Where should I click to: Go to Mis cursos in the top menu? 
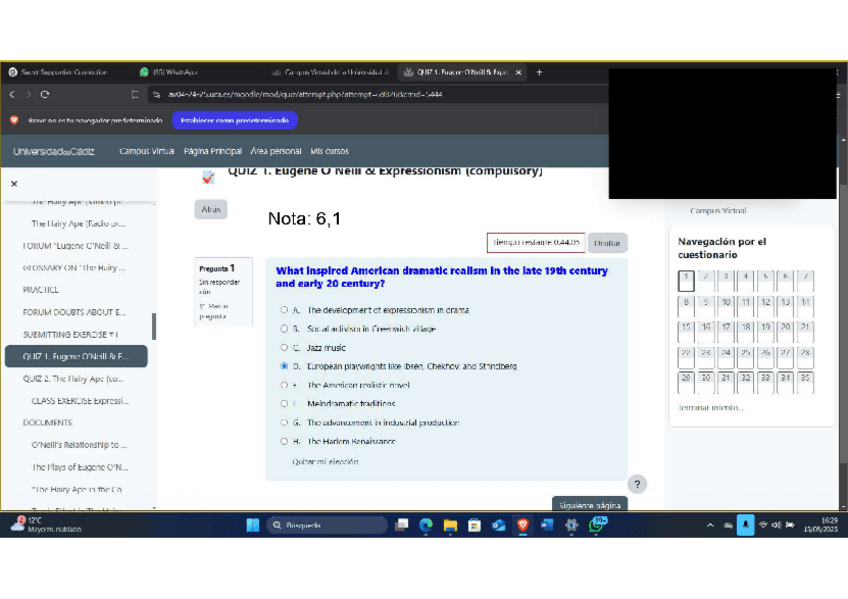point(329,151)
